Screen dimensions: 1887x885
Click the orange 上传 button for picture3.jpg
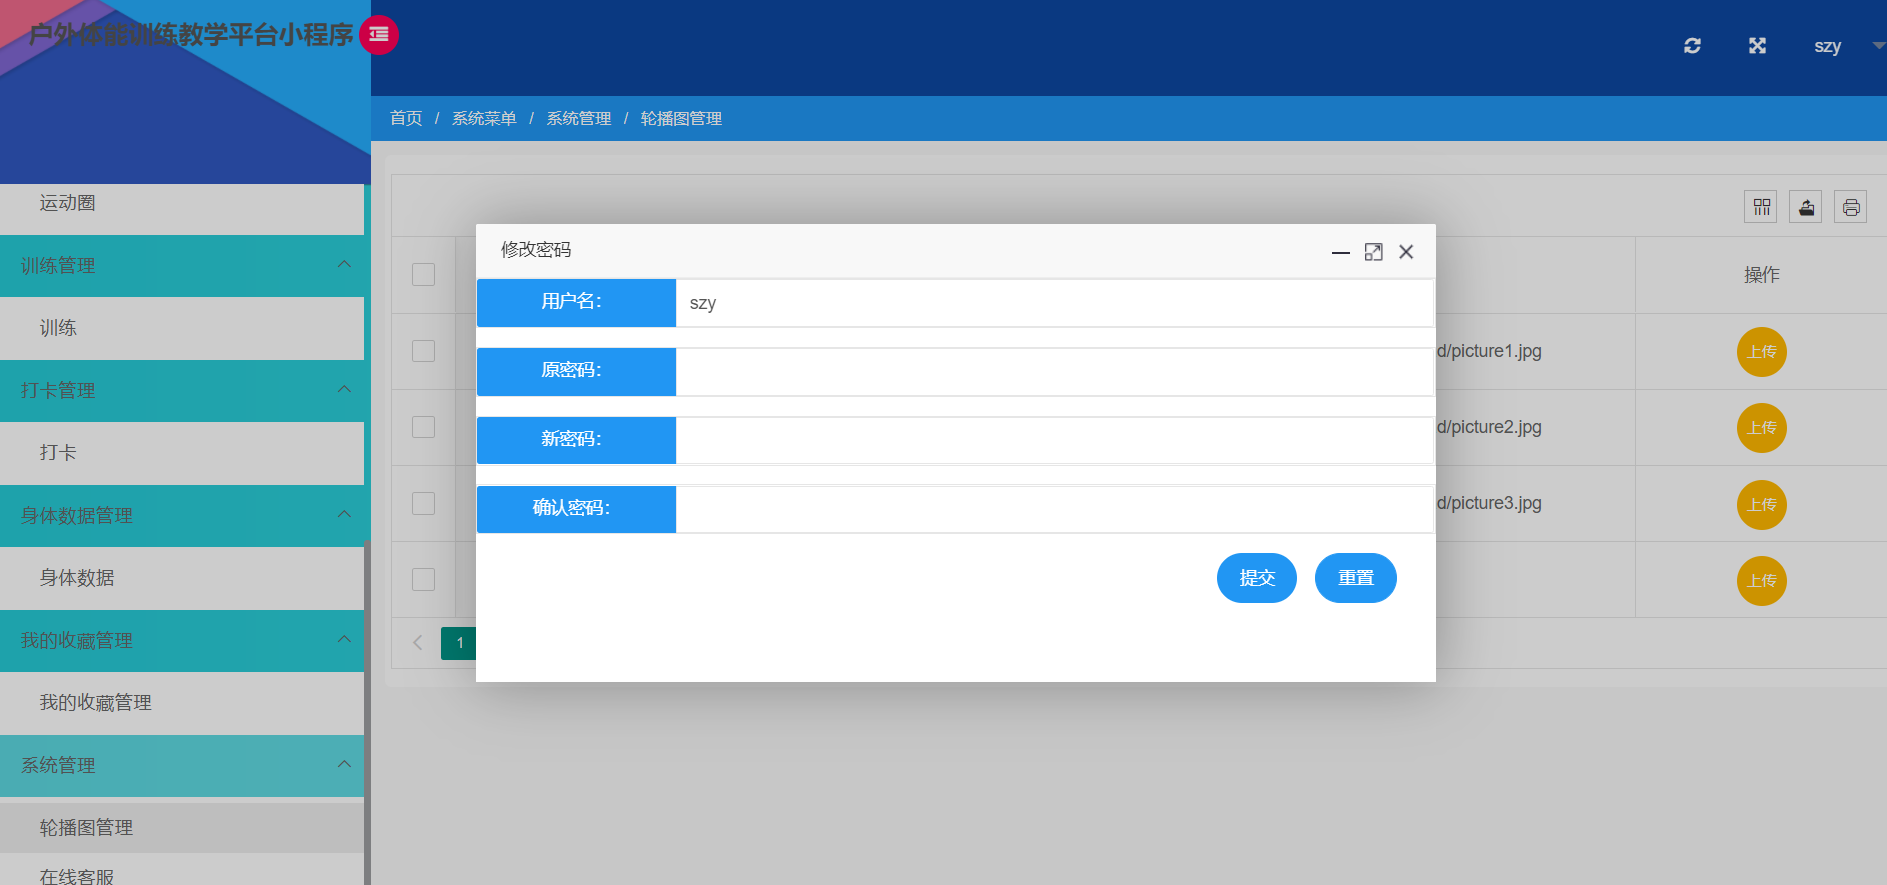click(x=1762, y=505)
